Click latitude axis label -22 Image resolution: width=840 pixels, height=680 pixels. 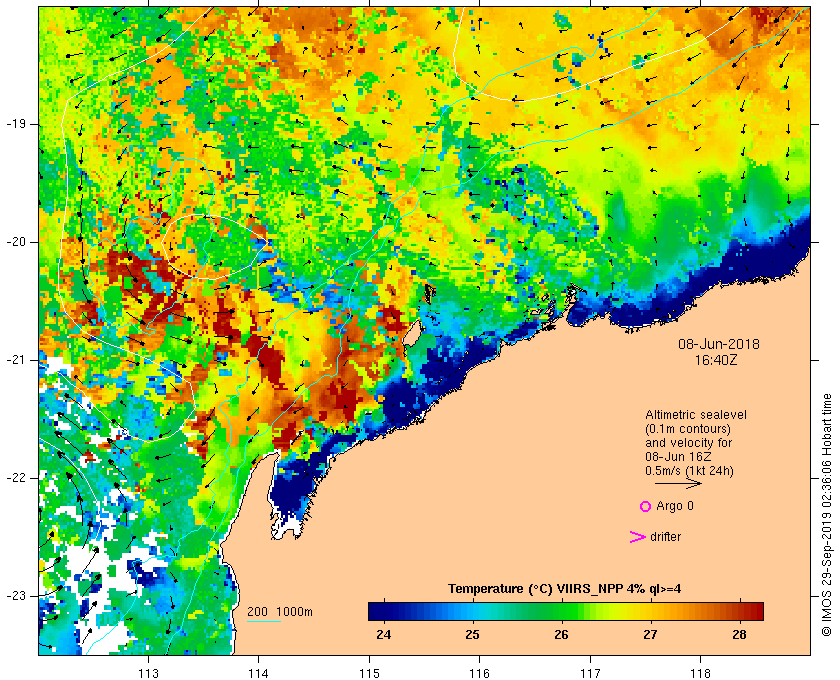[15, 478]
